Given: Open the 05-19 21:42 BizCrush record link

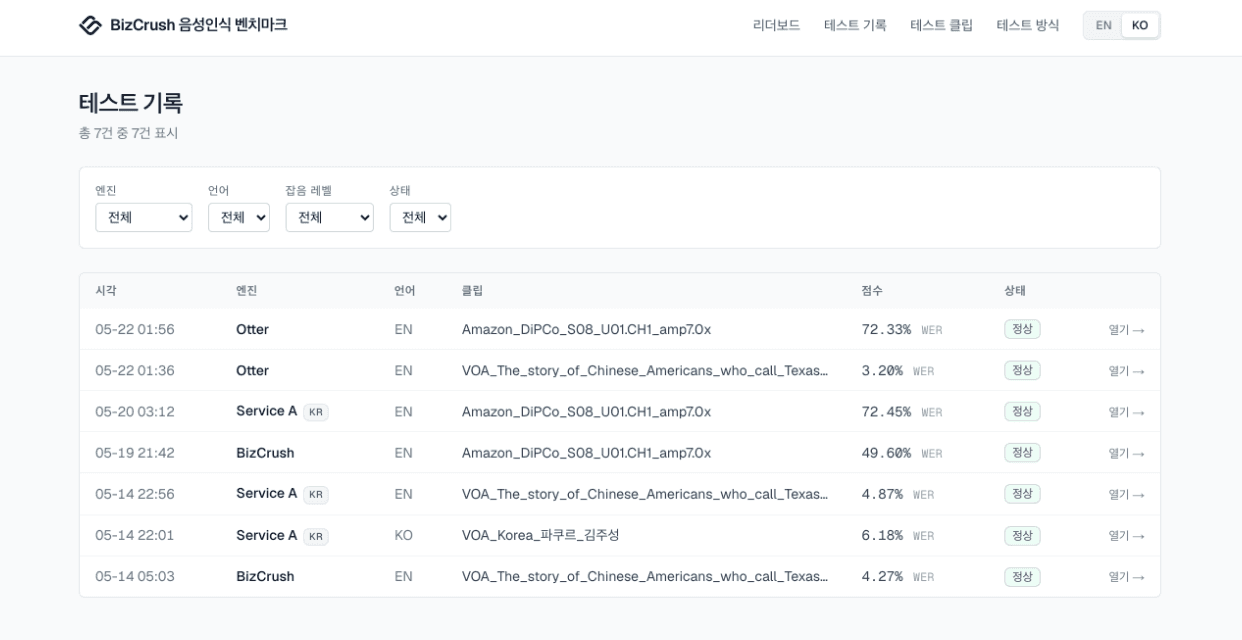Looking at the screenshot, I should (1126, 453).
